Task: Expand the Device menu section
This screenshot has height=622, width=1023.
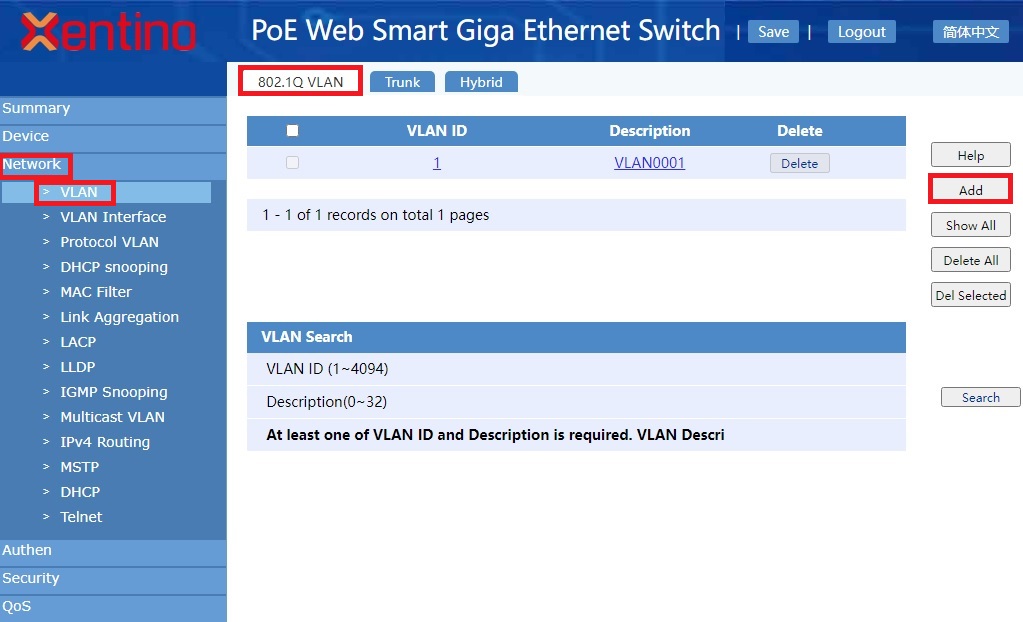Action: click(26, 136)
